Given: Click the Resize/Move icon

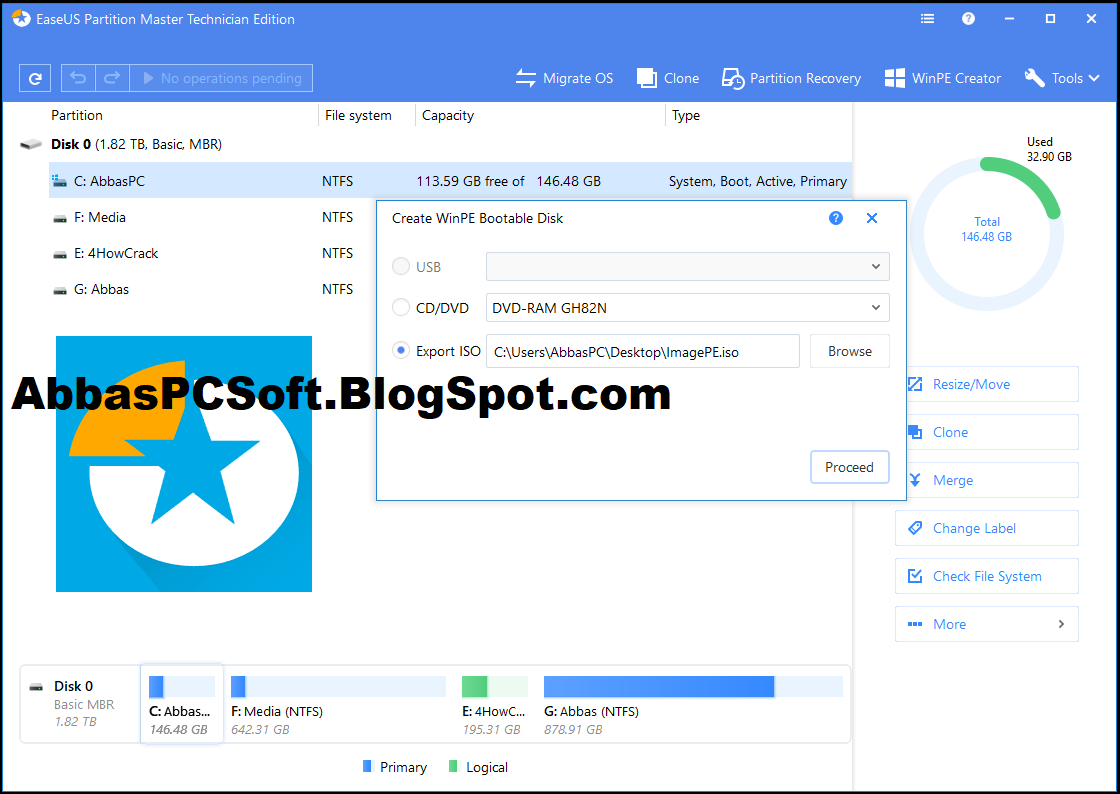Looking at the screenshot, I should (x=915, y=384).
